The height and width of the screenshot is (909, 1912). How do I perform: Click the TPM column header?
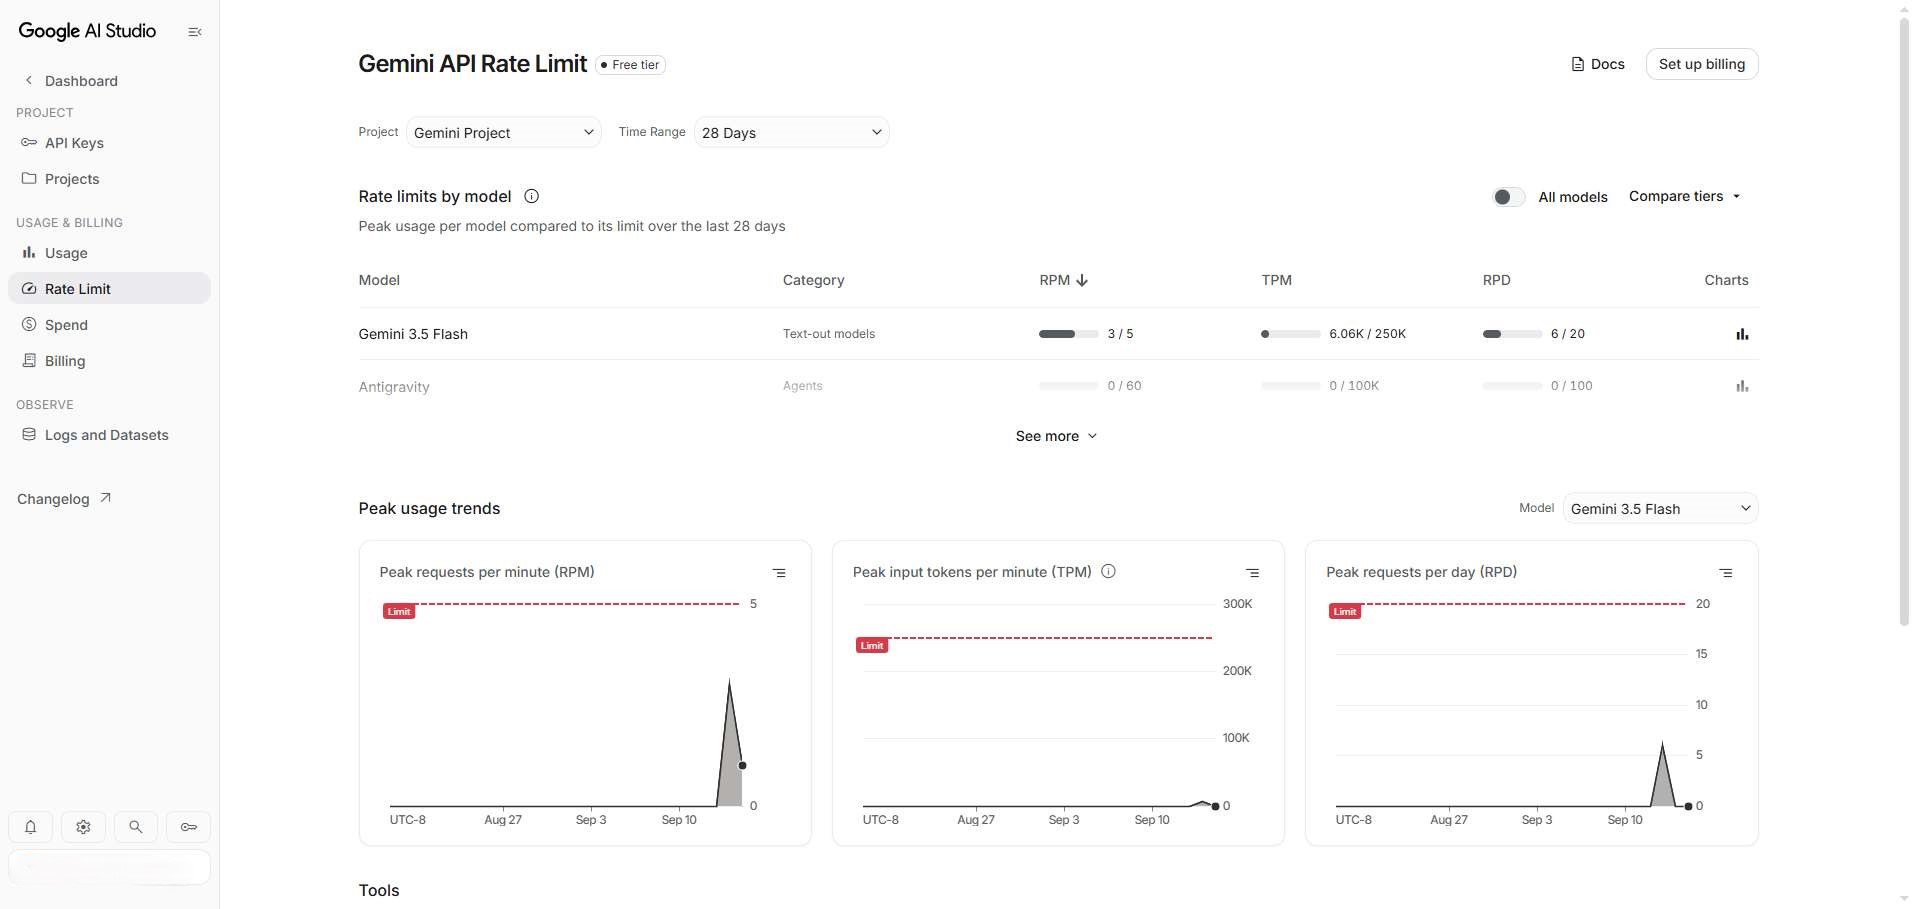click(1276, 280)
